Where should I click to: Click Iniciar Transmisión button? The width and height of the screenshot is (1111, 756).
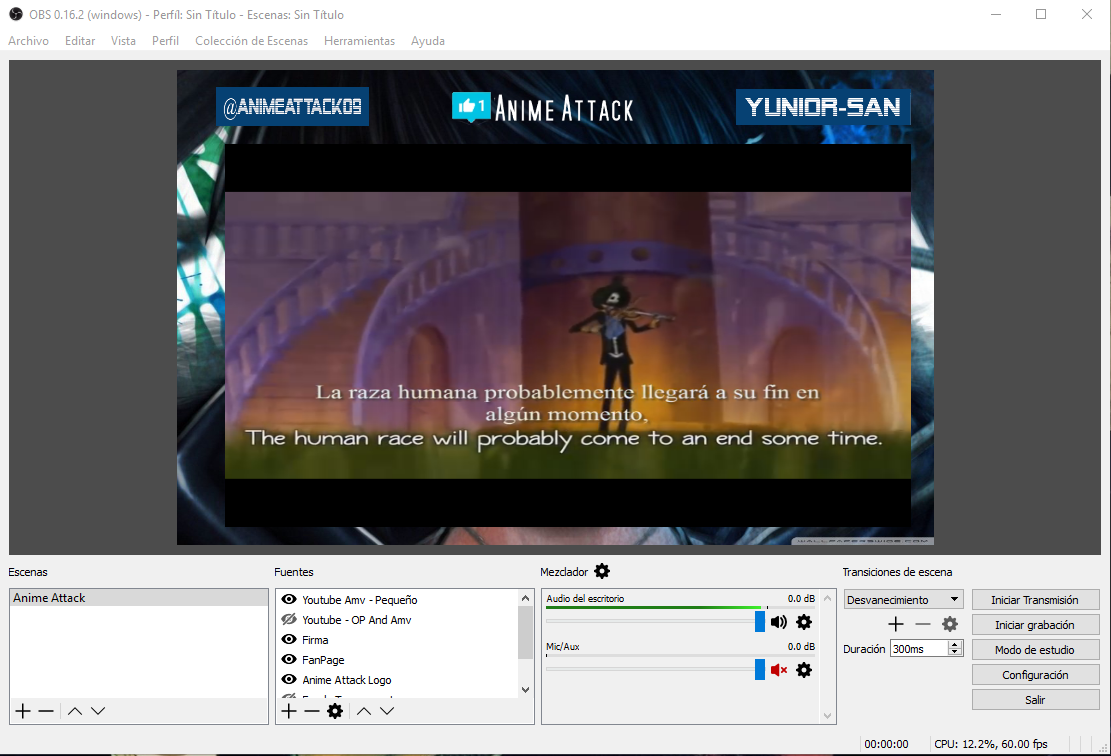coord(1035,599)
